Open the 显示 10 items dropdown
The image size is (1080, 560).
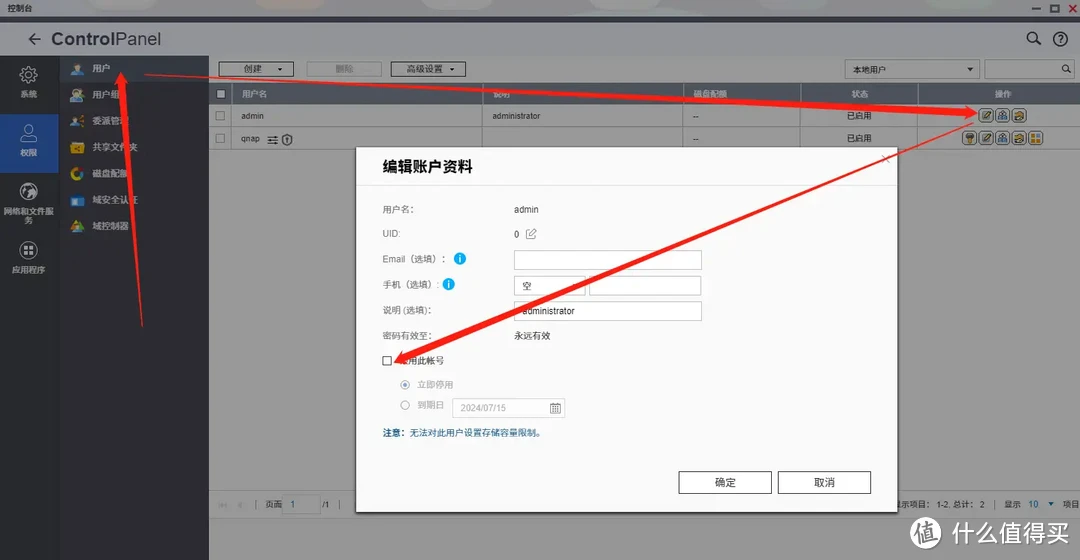(x=1040, y=504)
